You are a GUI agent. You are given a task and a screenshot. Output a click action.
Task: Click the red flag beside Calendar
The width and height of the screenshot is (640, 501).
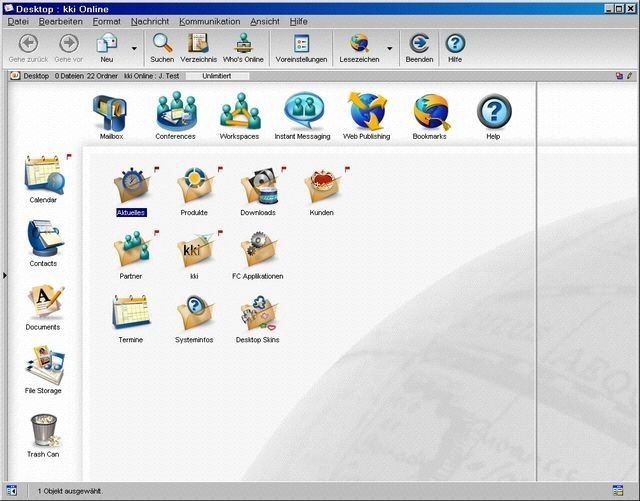tap(69, 156)
